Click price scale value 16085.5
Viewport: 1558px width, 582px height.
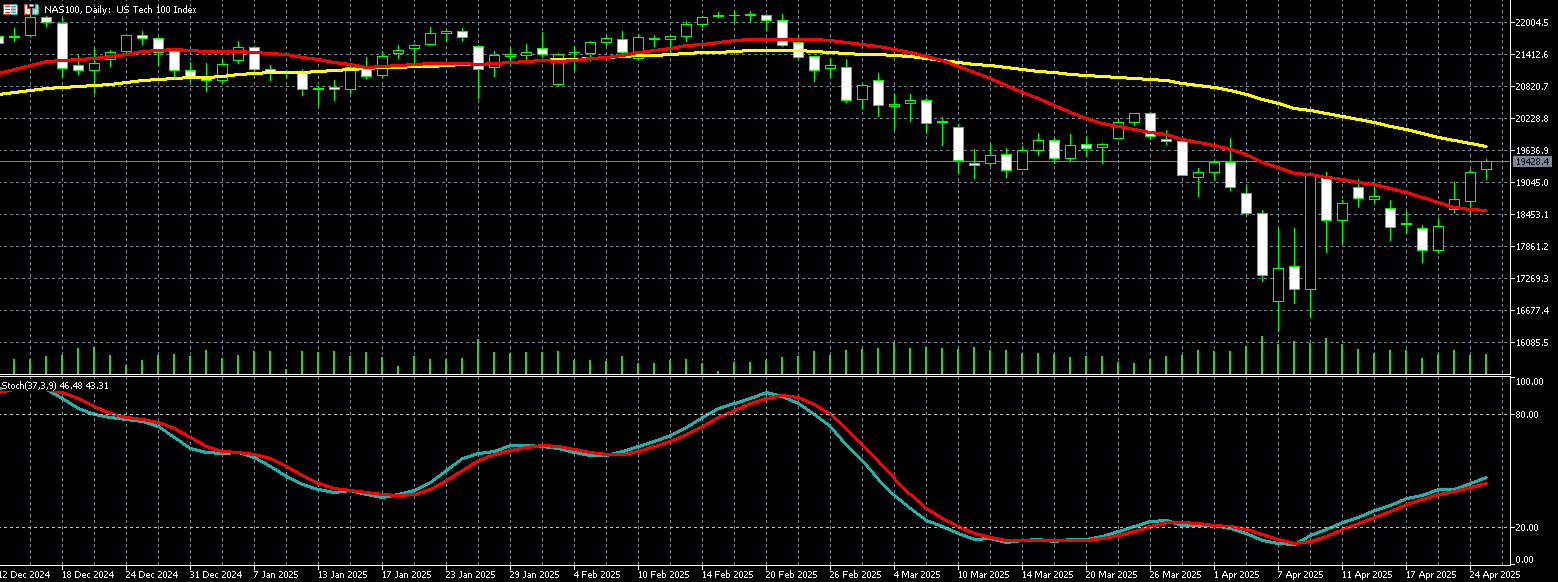click(1531, 343)
